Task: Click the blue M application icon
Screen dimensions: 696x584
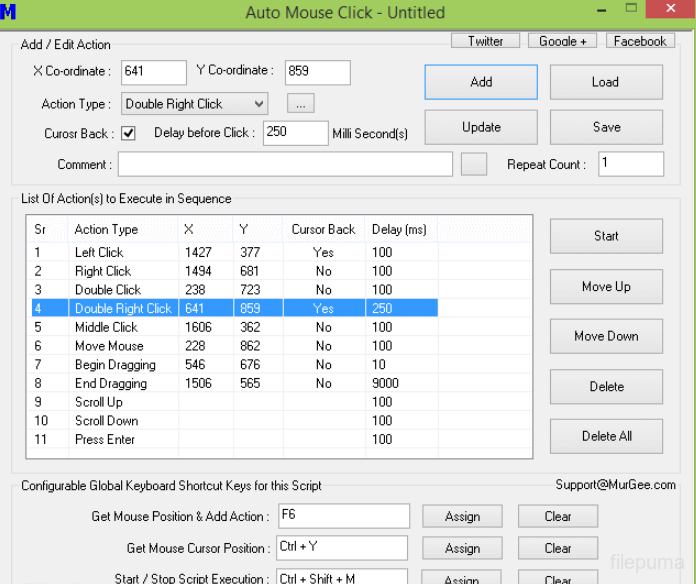Action: pyautogui.click(x=9, y=13)
